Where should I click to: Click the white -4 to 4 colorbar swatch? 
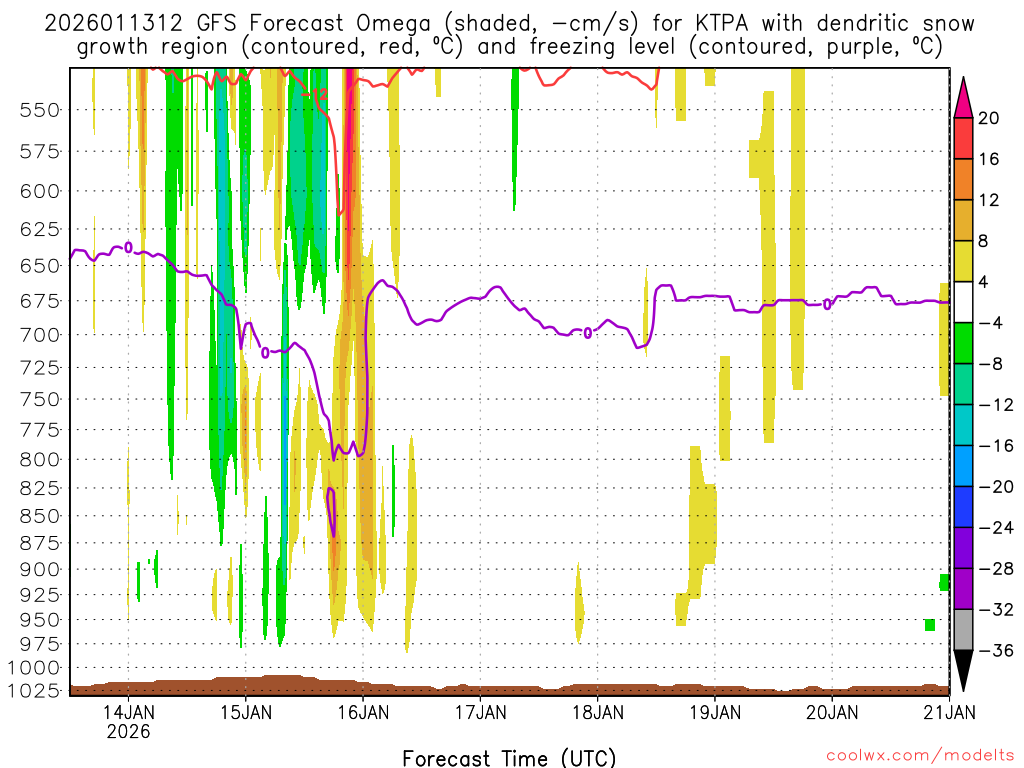963,302
